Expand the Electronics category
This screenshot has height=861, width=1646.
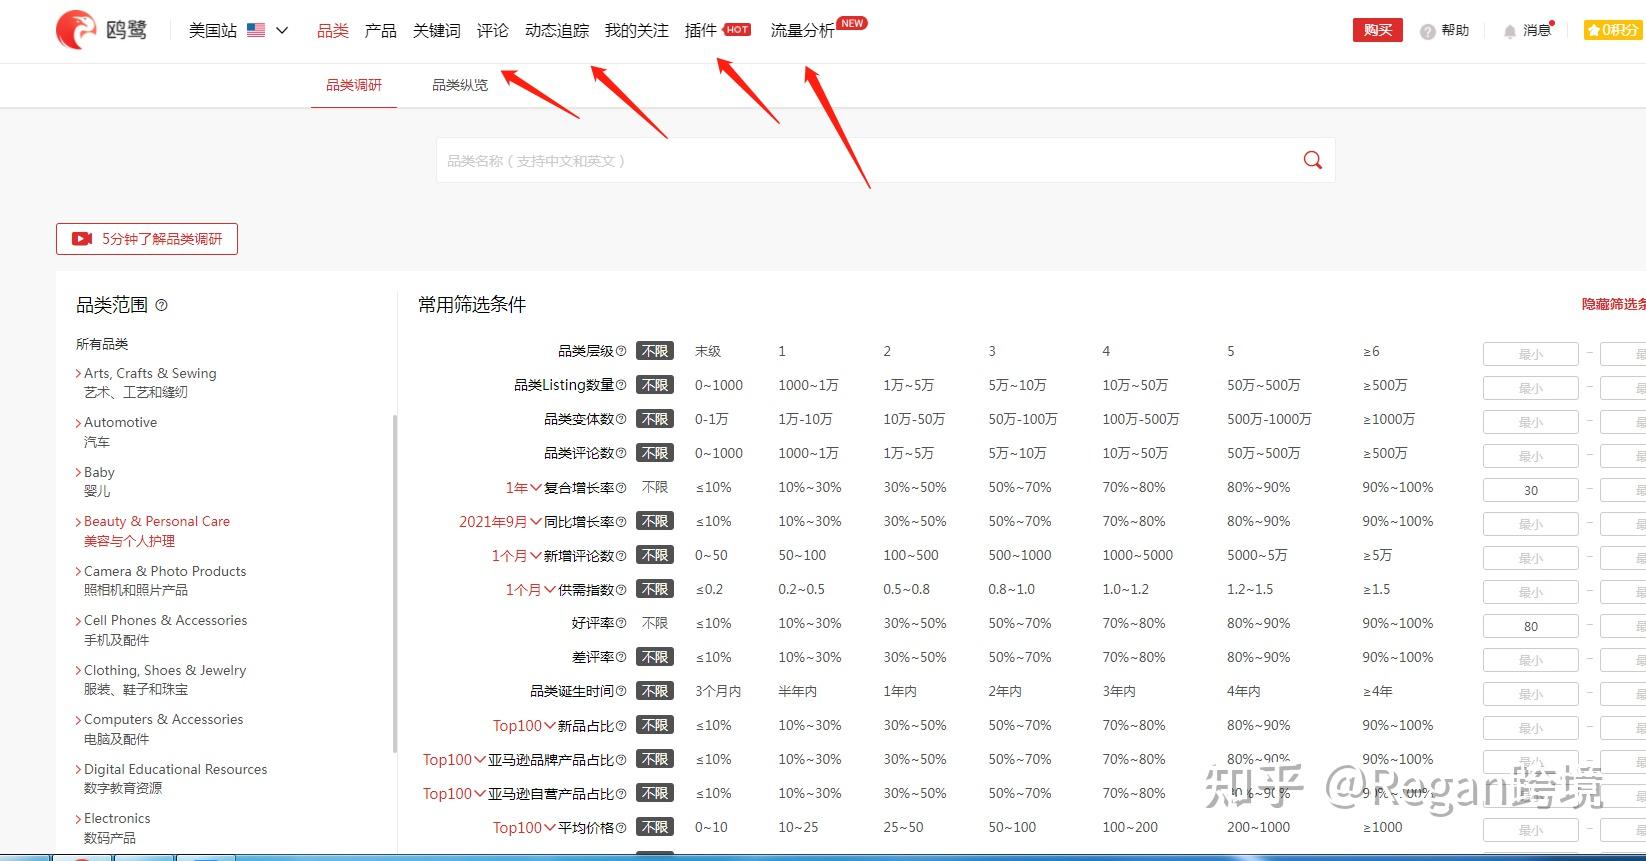[78, 818]
